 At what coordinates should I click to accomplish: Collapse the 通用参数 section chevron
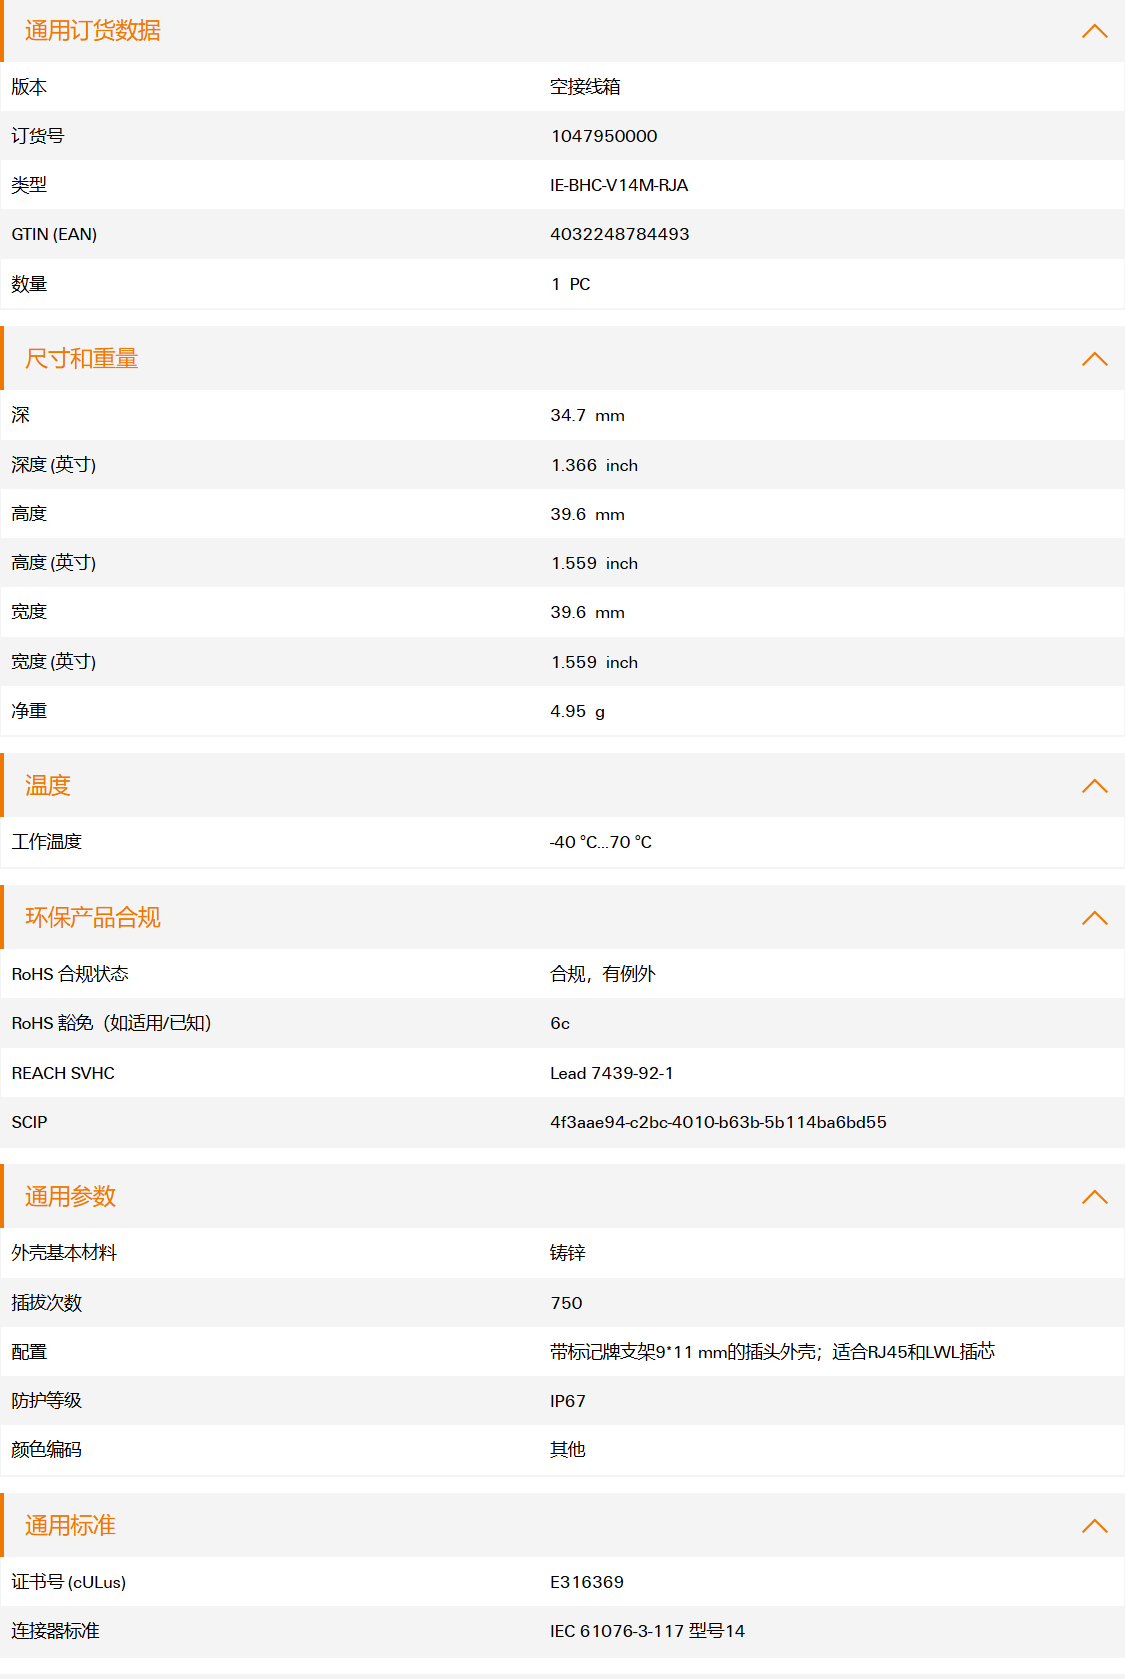coord(1095,1197)
